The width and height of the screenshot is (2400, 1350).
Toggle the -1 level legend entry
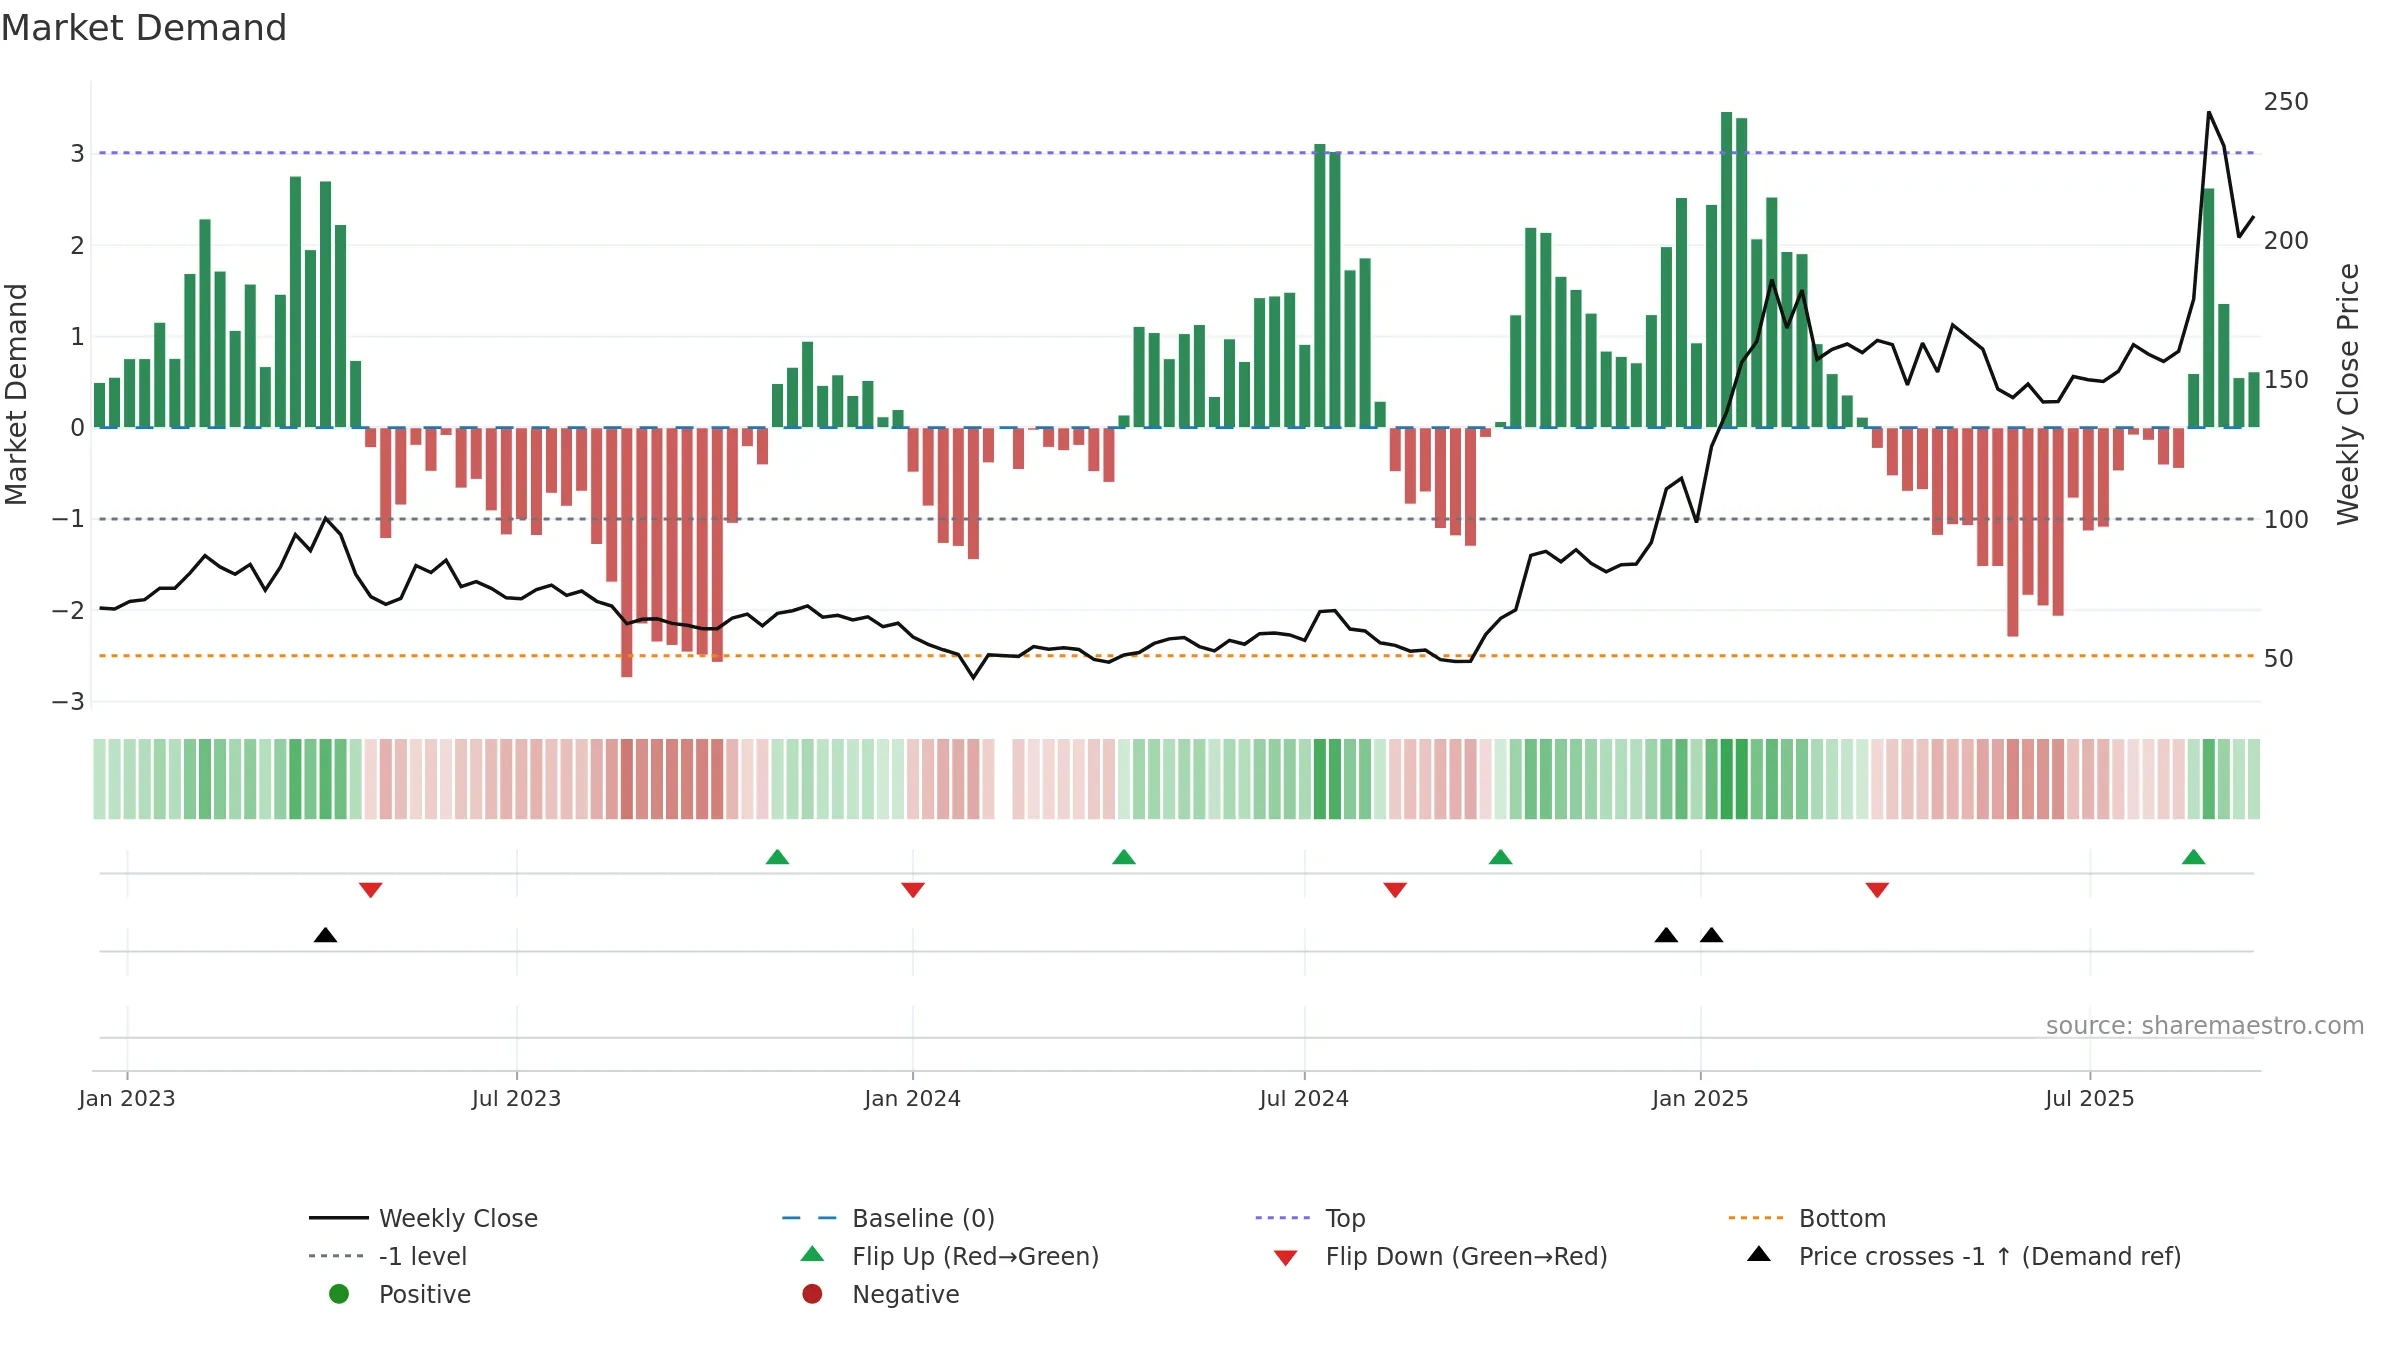(388, 1256)
